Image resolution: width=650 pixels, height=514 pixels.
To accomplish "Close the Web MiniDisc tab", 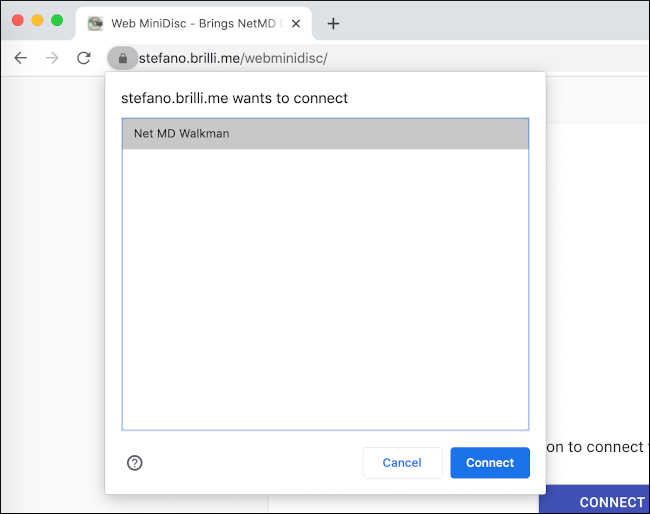I will tap(295, 23).
